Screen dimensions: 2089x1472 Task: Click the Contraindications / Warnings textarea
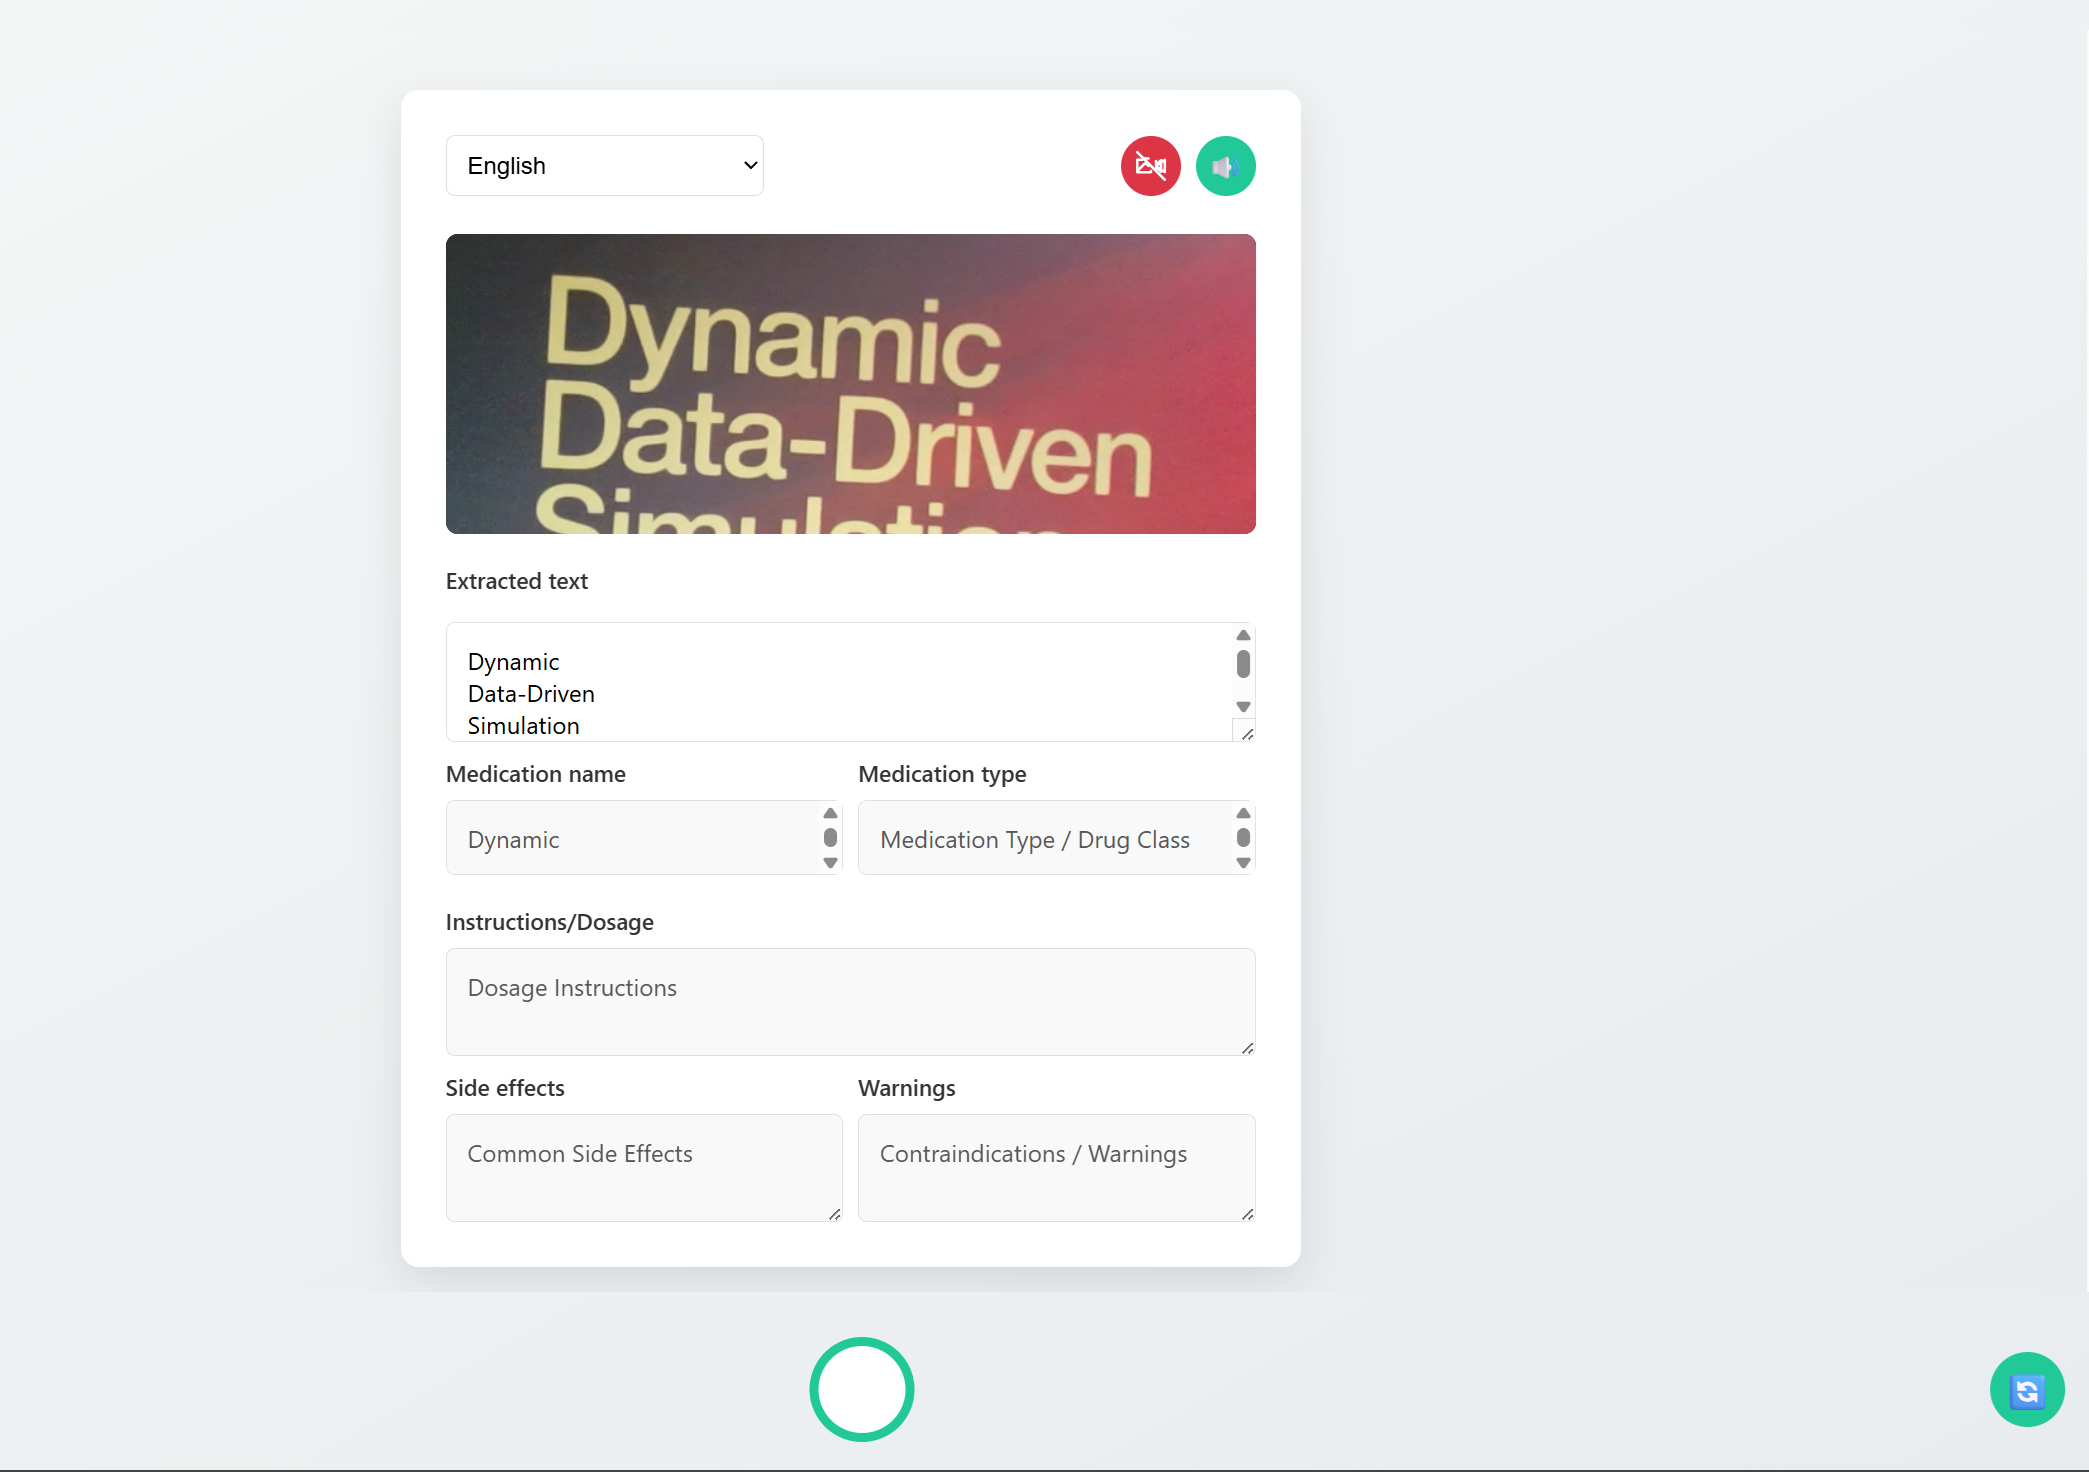point(1056,1167)
